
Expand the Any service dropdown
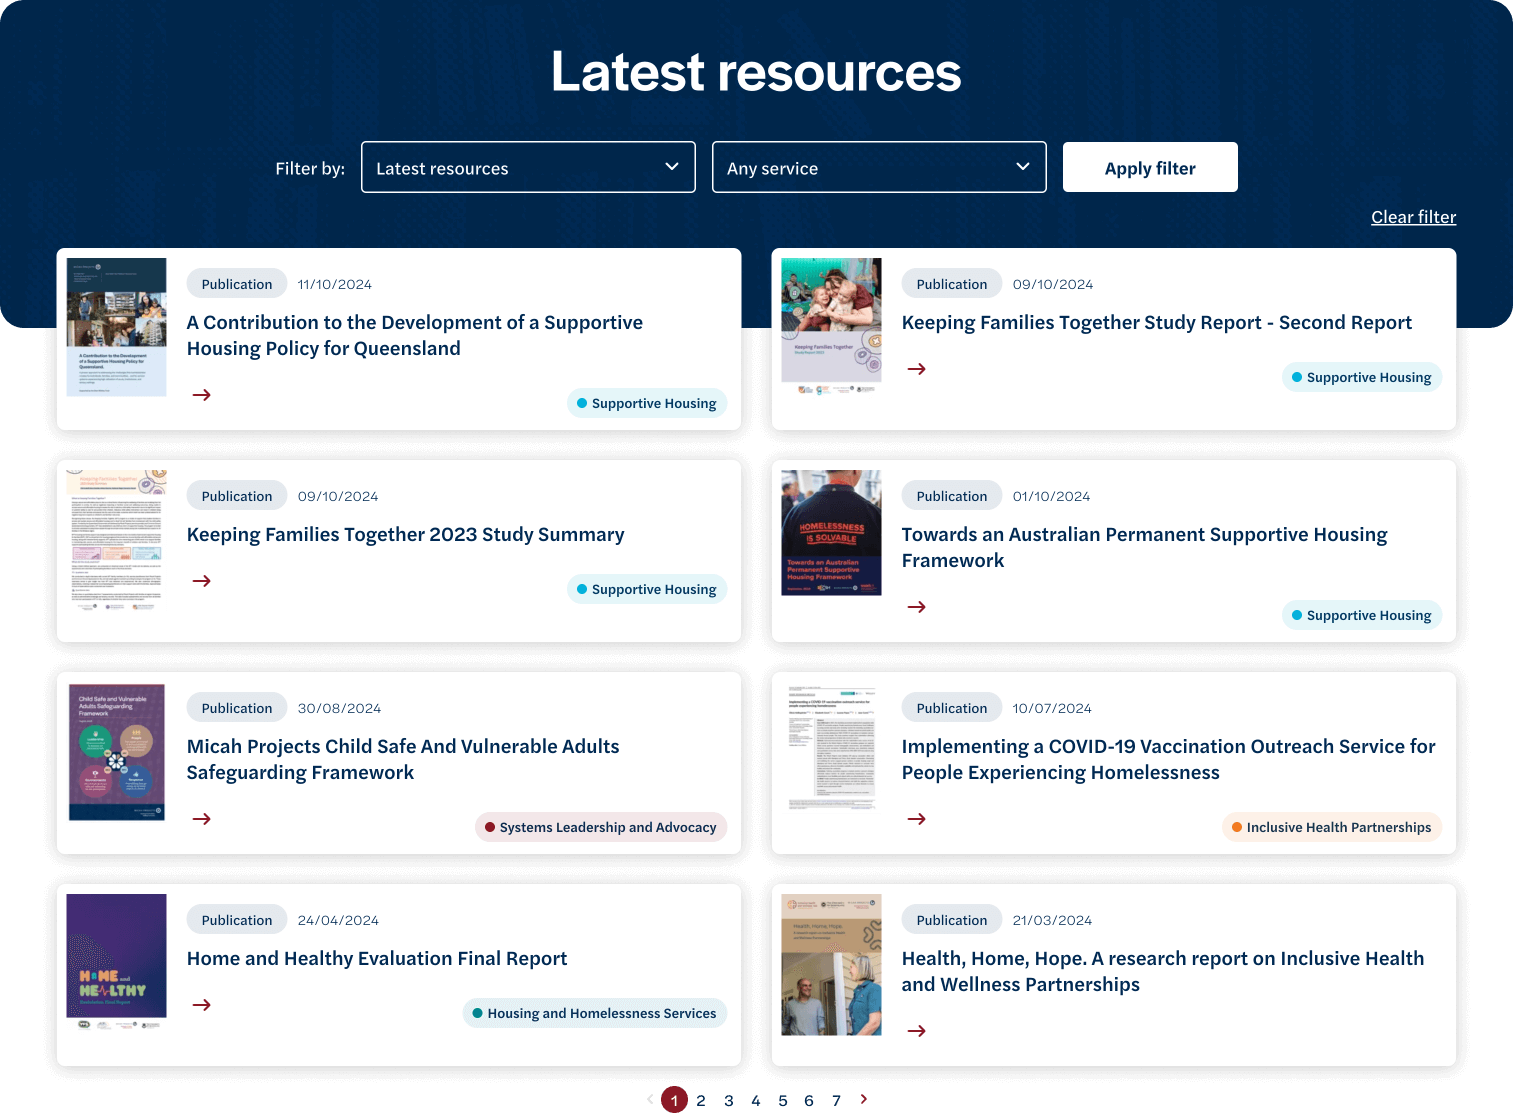pyautogui.click(x=878, y=167)
